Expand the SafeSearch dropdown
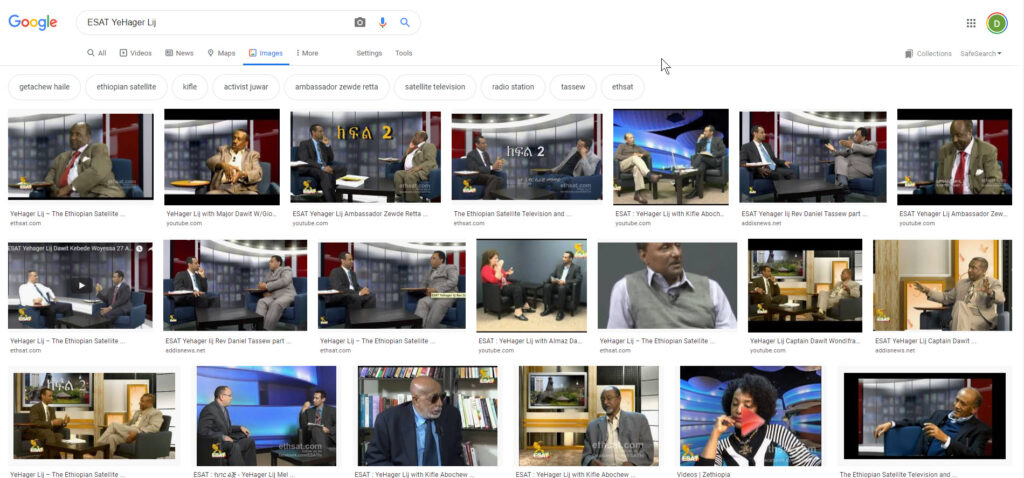The image size is (1024, 478). [x=981, y=54]
